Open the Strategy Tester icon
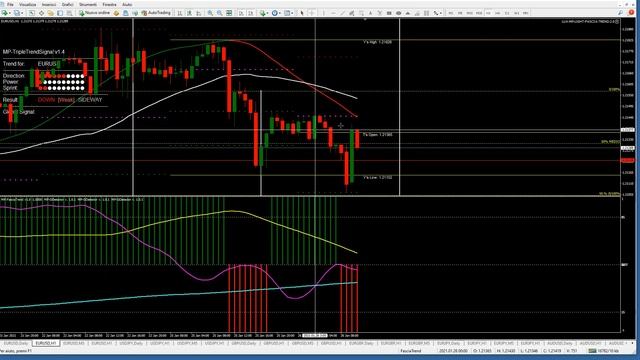 click(x=69, y=13)
